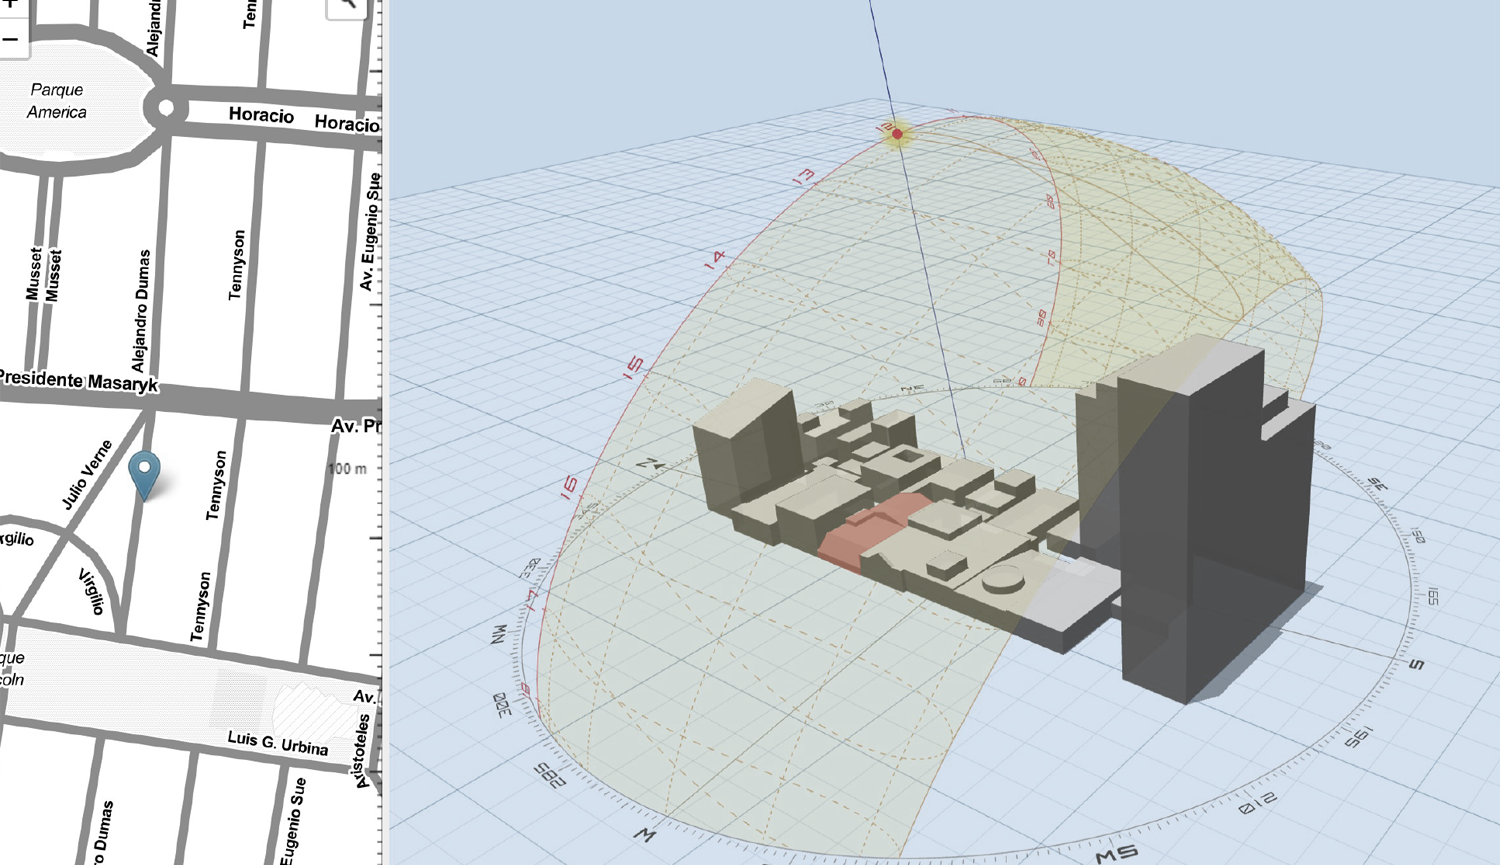Click the roundabout center beside Parque America
Viewport: 1500px width, 865px height.
pyautogui.click(x=166, y=108)
